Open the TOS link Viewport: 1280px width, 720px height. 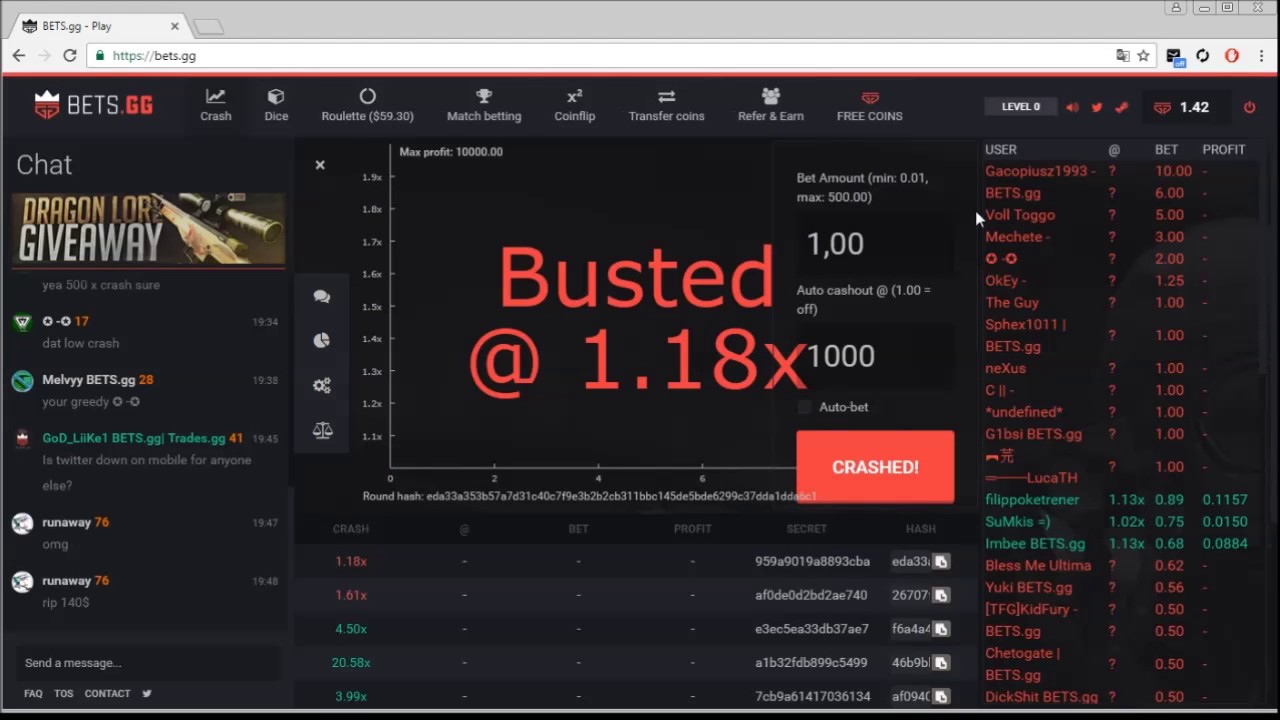pos(64,694)
